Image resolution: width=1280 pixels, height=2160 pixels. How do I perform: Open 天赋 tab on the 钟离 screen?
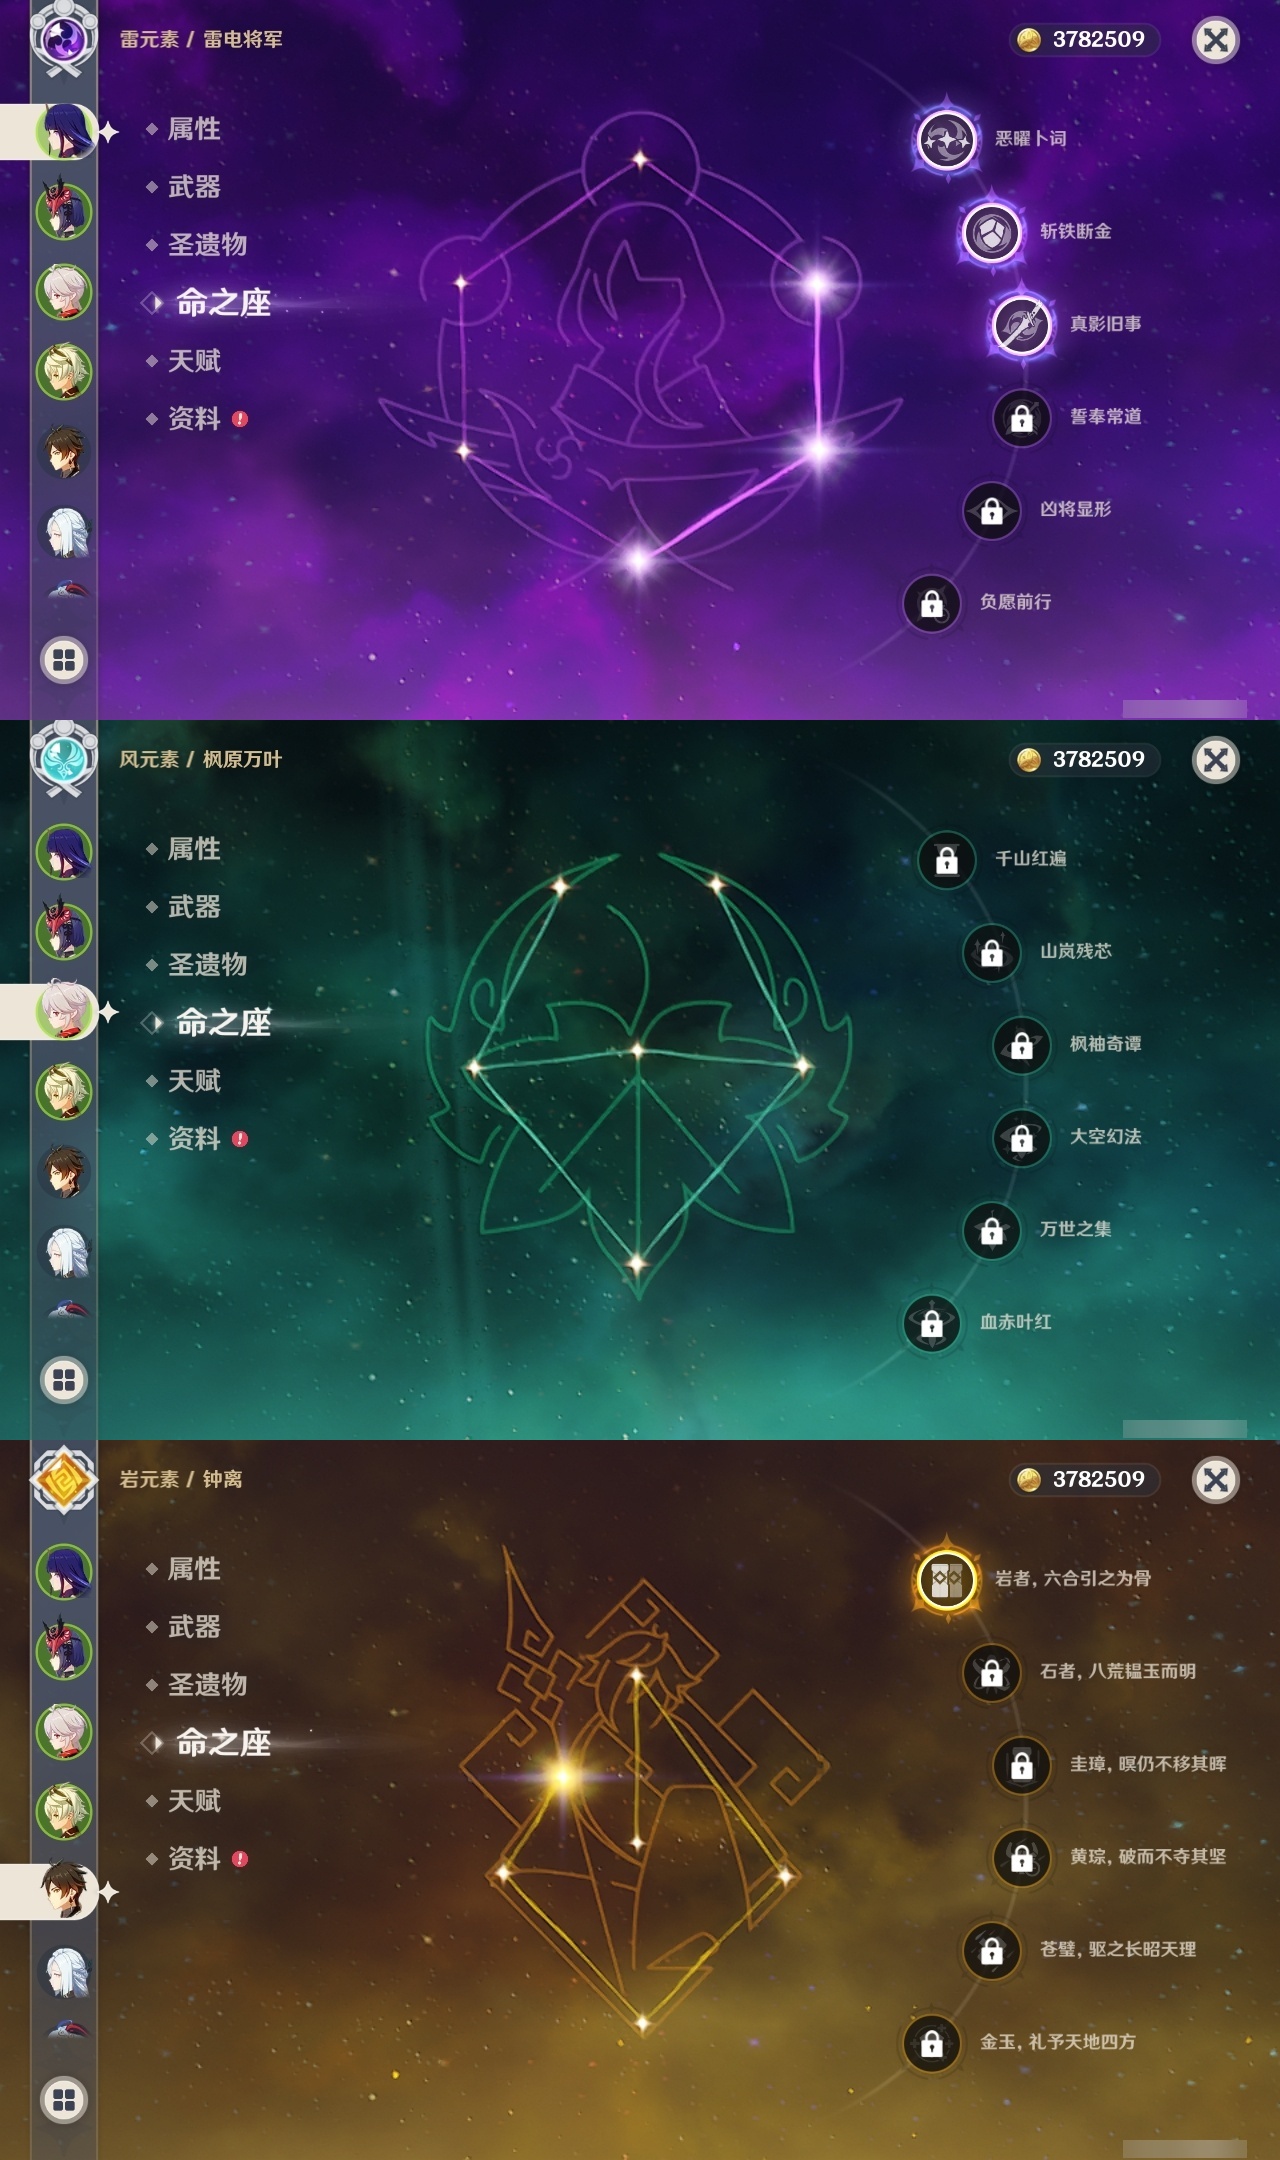point(194,1801)
